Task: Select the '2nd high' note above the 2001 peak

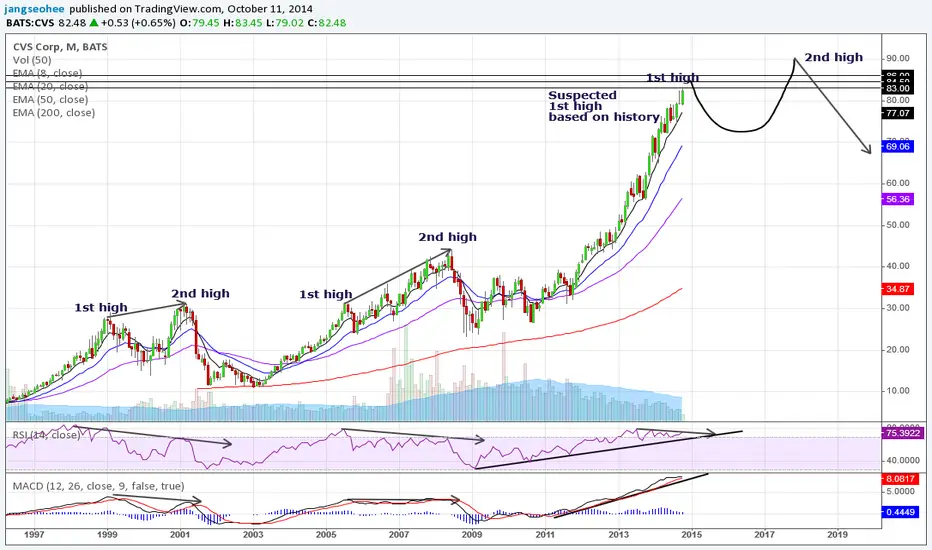Action: 200,293
